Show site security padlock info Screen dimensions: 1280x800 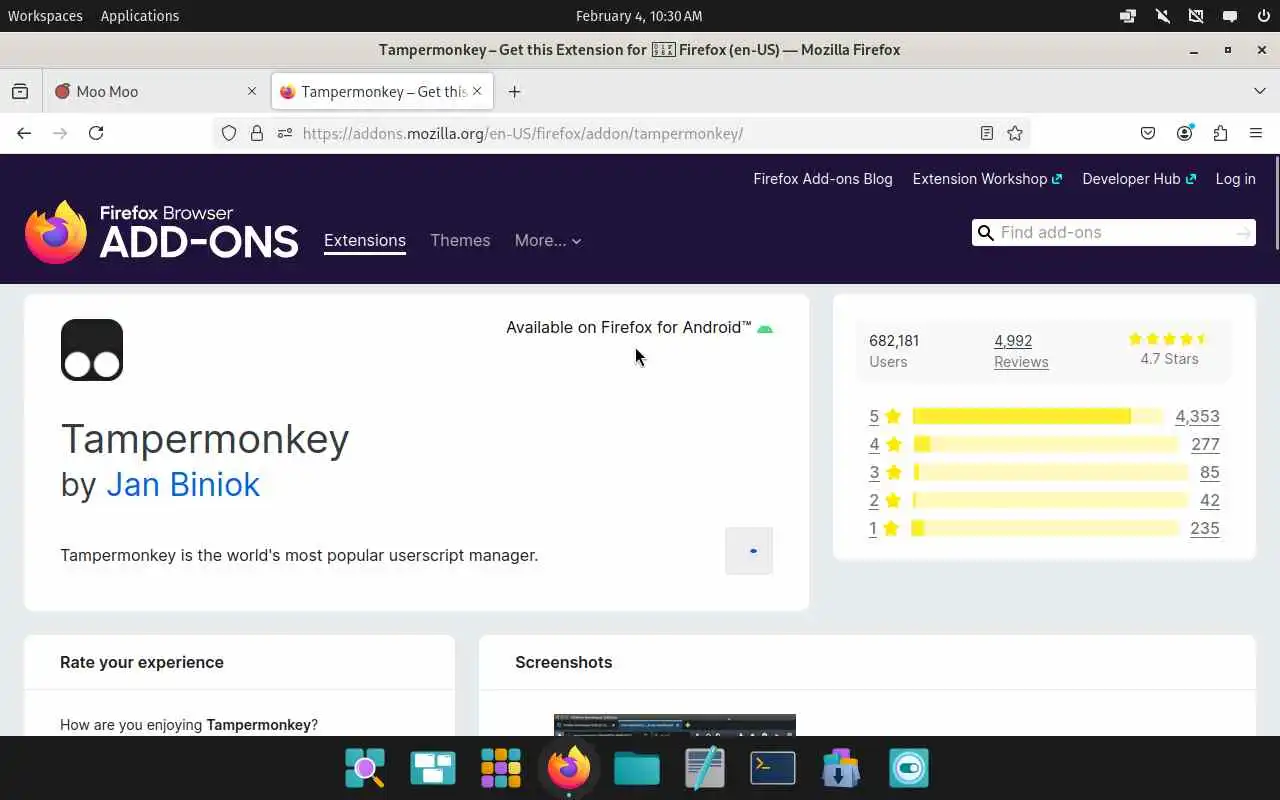257,133
